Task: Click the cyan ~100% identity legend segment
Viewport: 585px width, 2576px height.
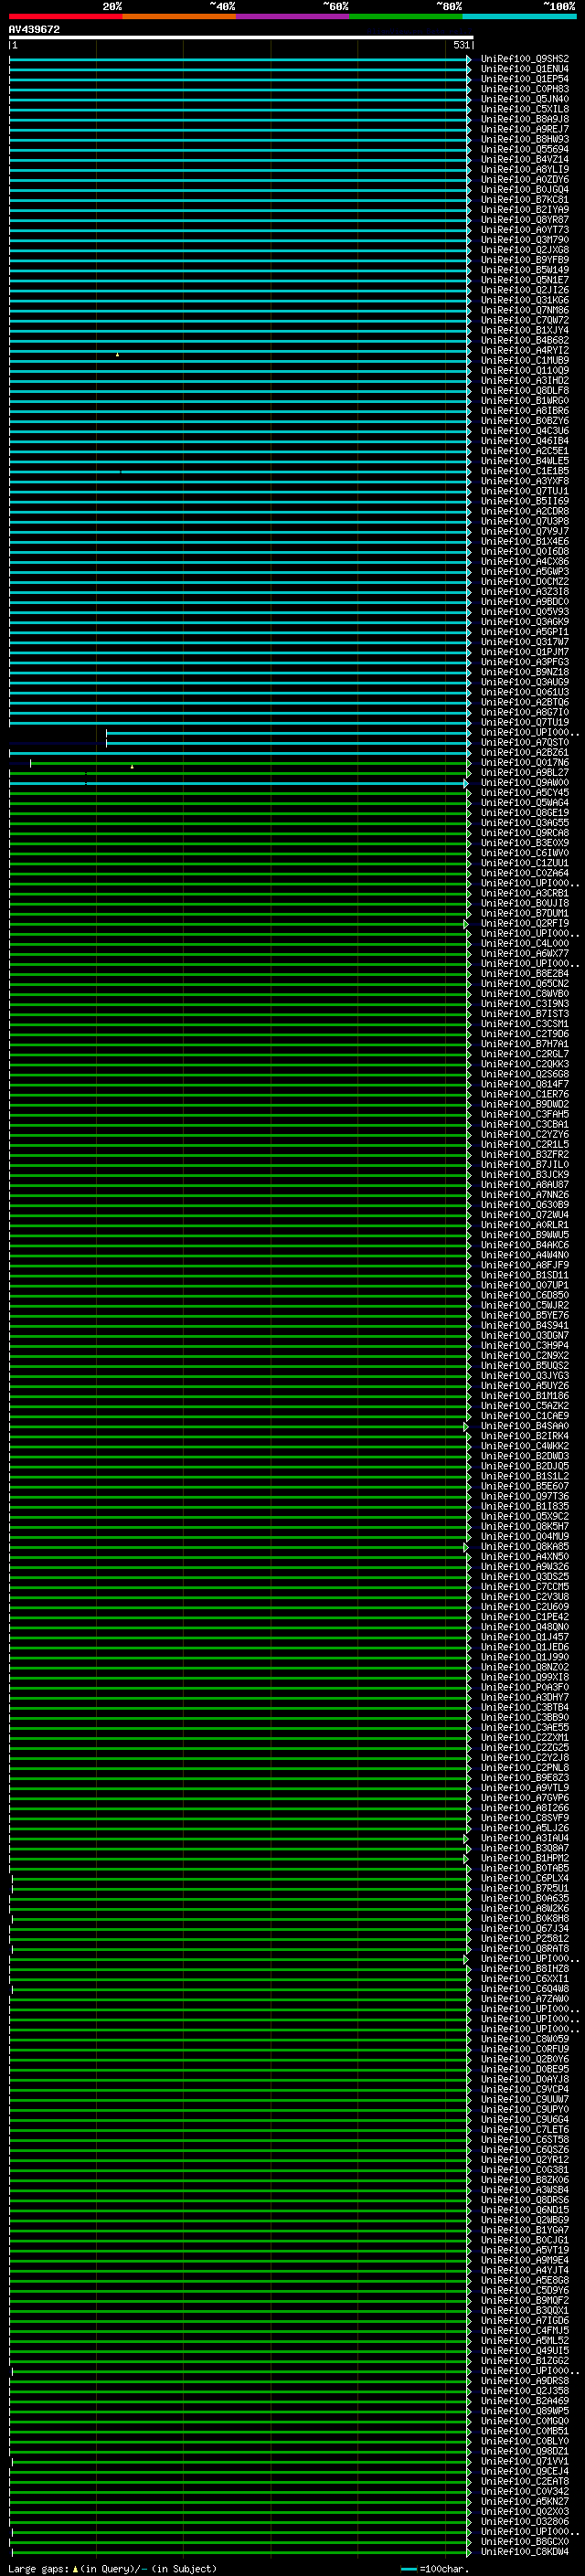Action: click(x=519, y=16)
